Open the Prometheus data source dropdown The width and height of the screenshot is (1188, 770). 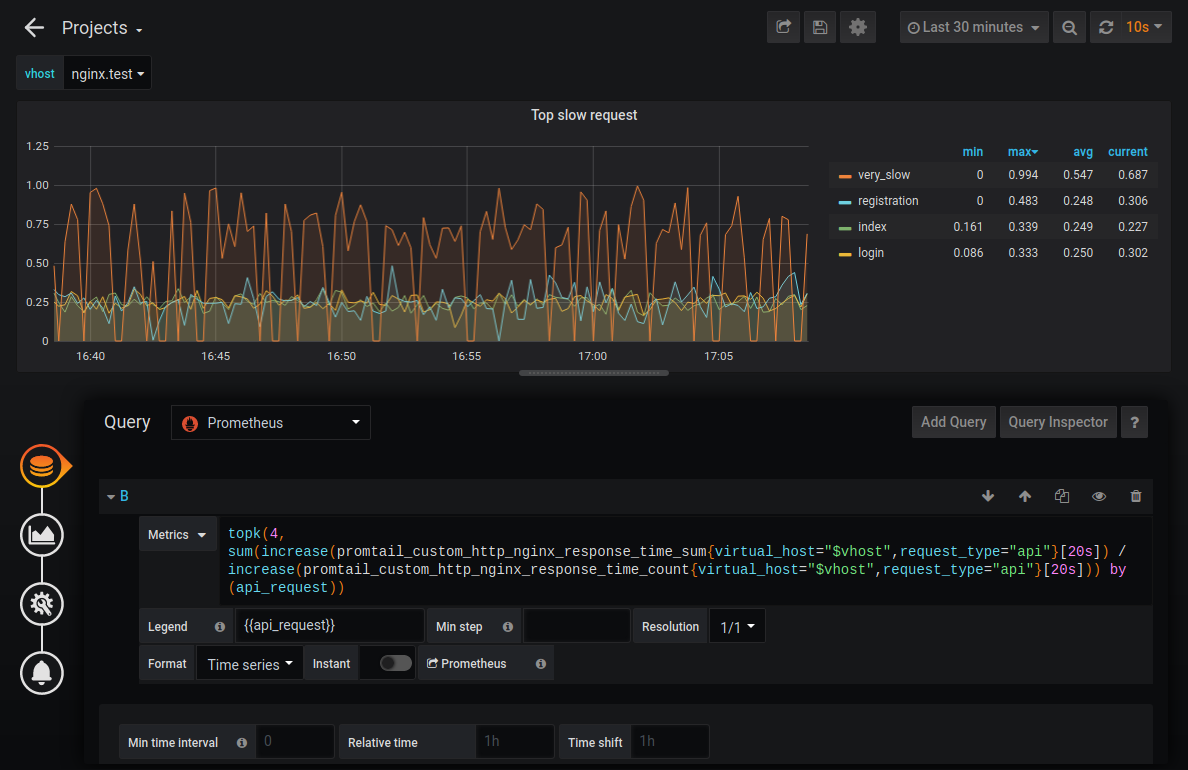tap(271, 423)
